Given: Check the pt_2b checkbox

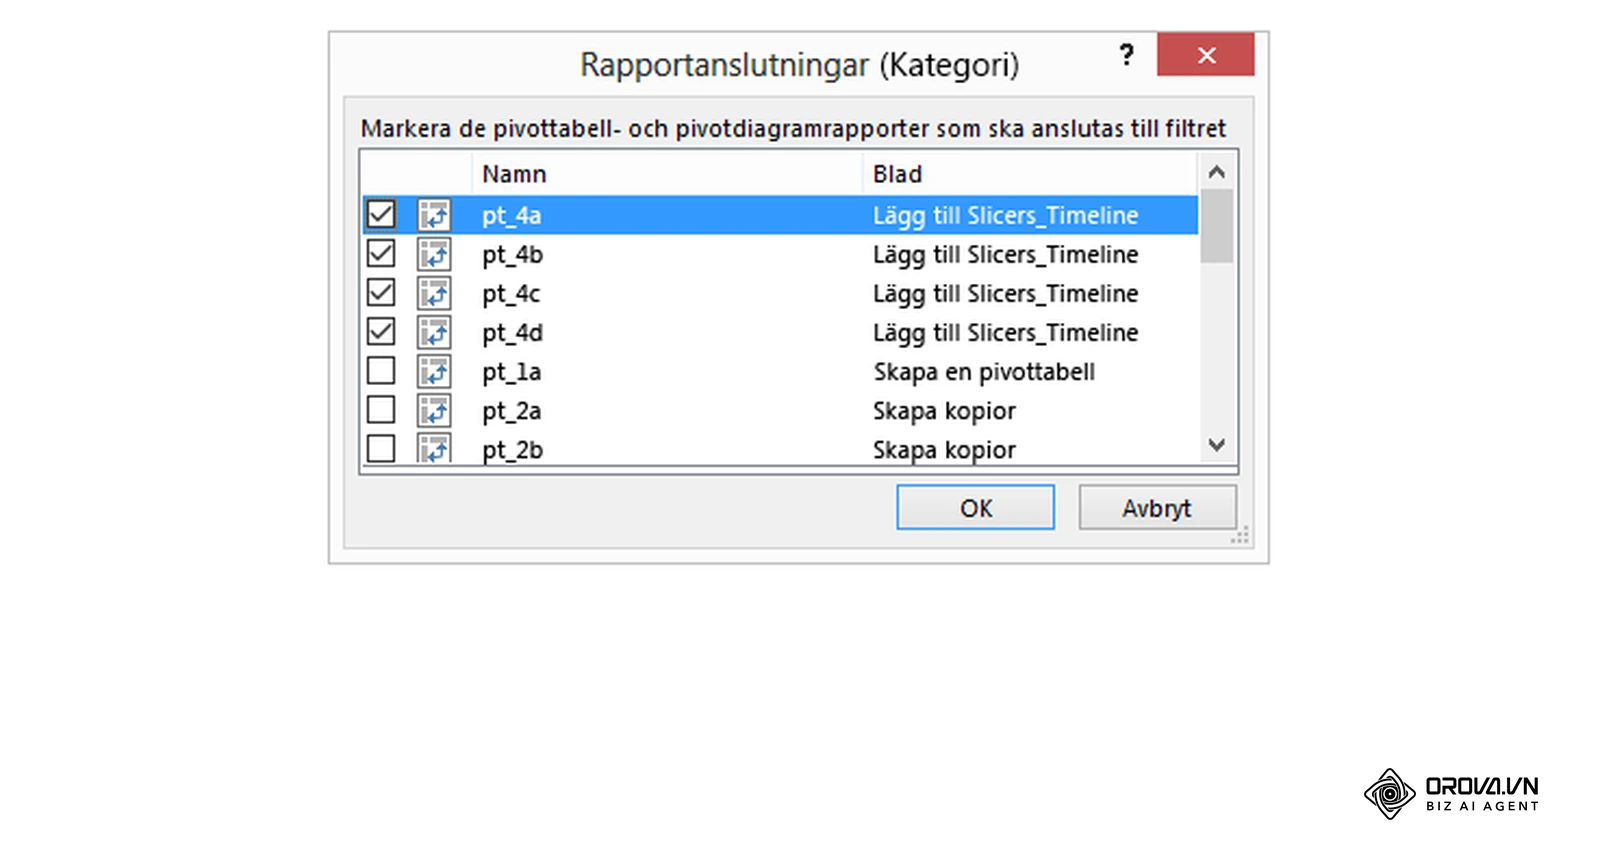Looking at the screenshot, I should pyautogui.click(x=381, y=448).
